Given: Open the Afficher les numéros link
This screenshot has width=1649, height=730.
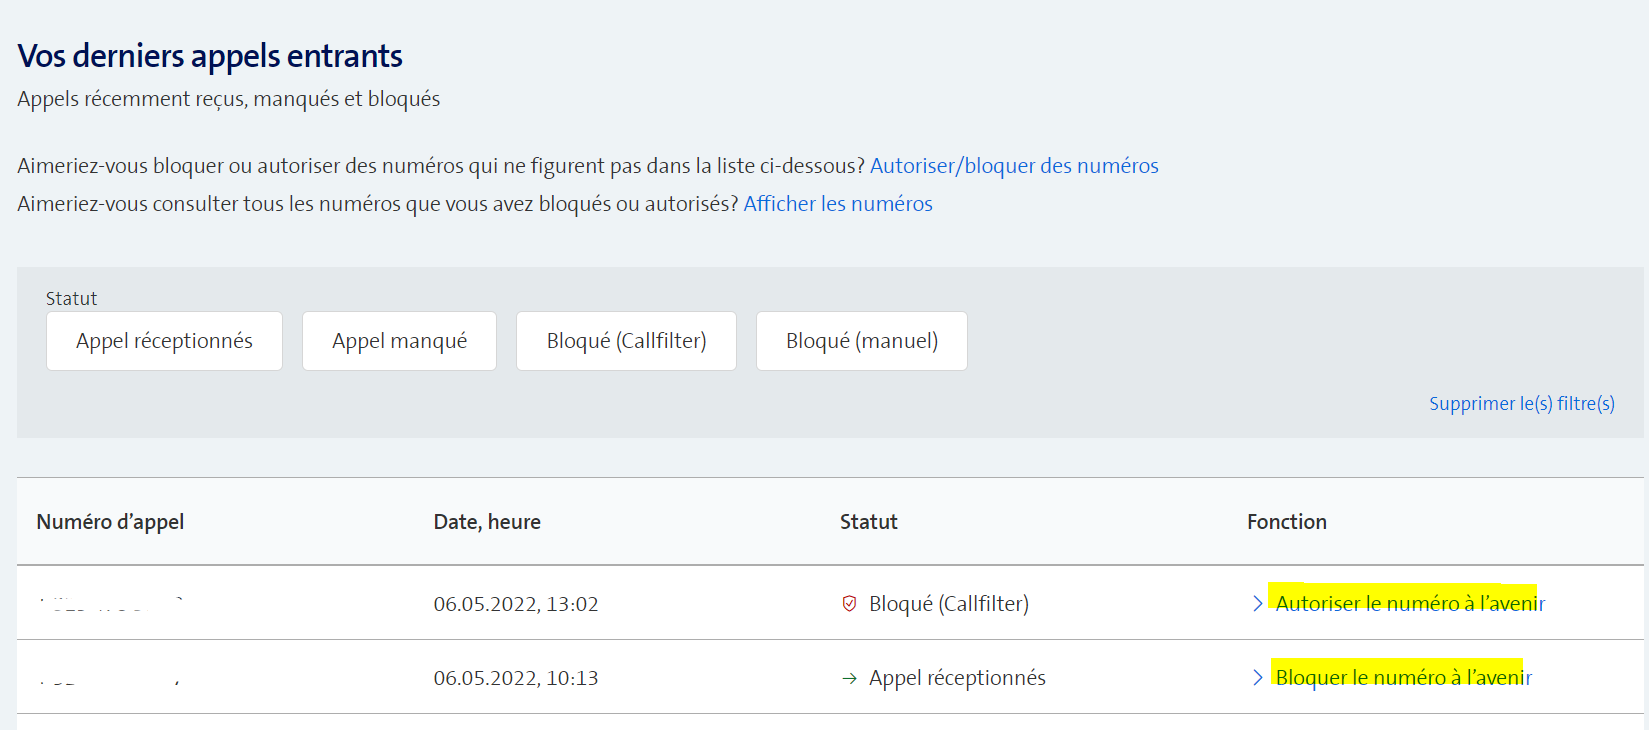Looking at the screenshot, I should click(838, 204).
